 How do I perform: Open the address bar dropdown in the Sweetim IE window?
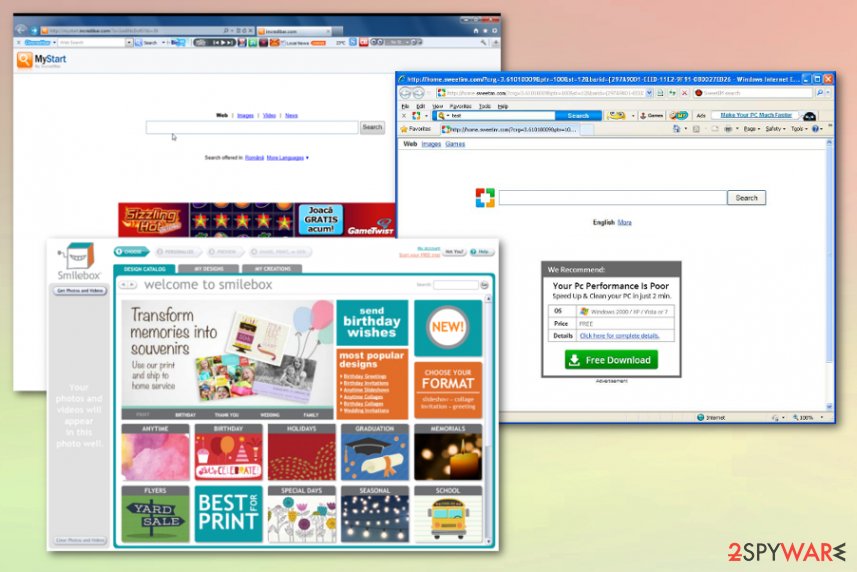click(649, 93)
